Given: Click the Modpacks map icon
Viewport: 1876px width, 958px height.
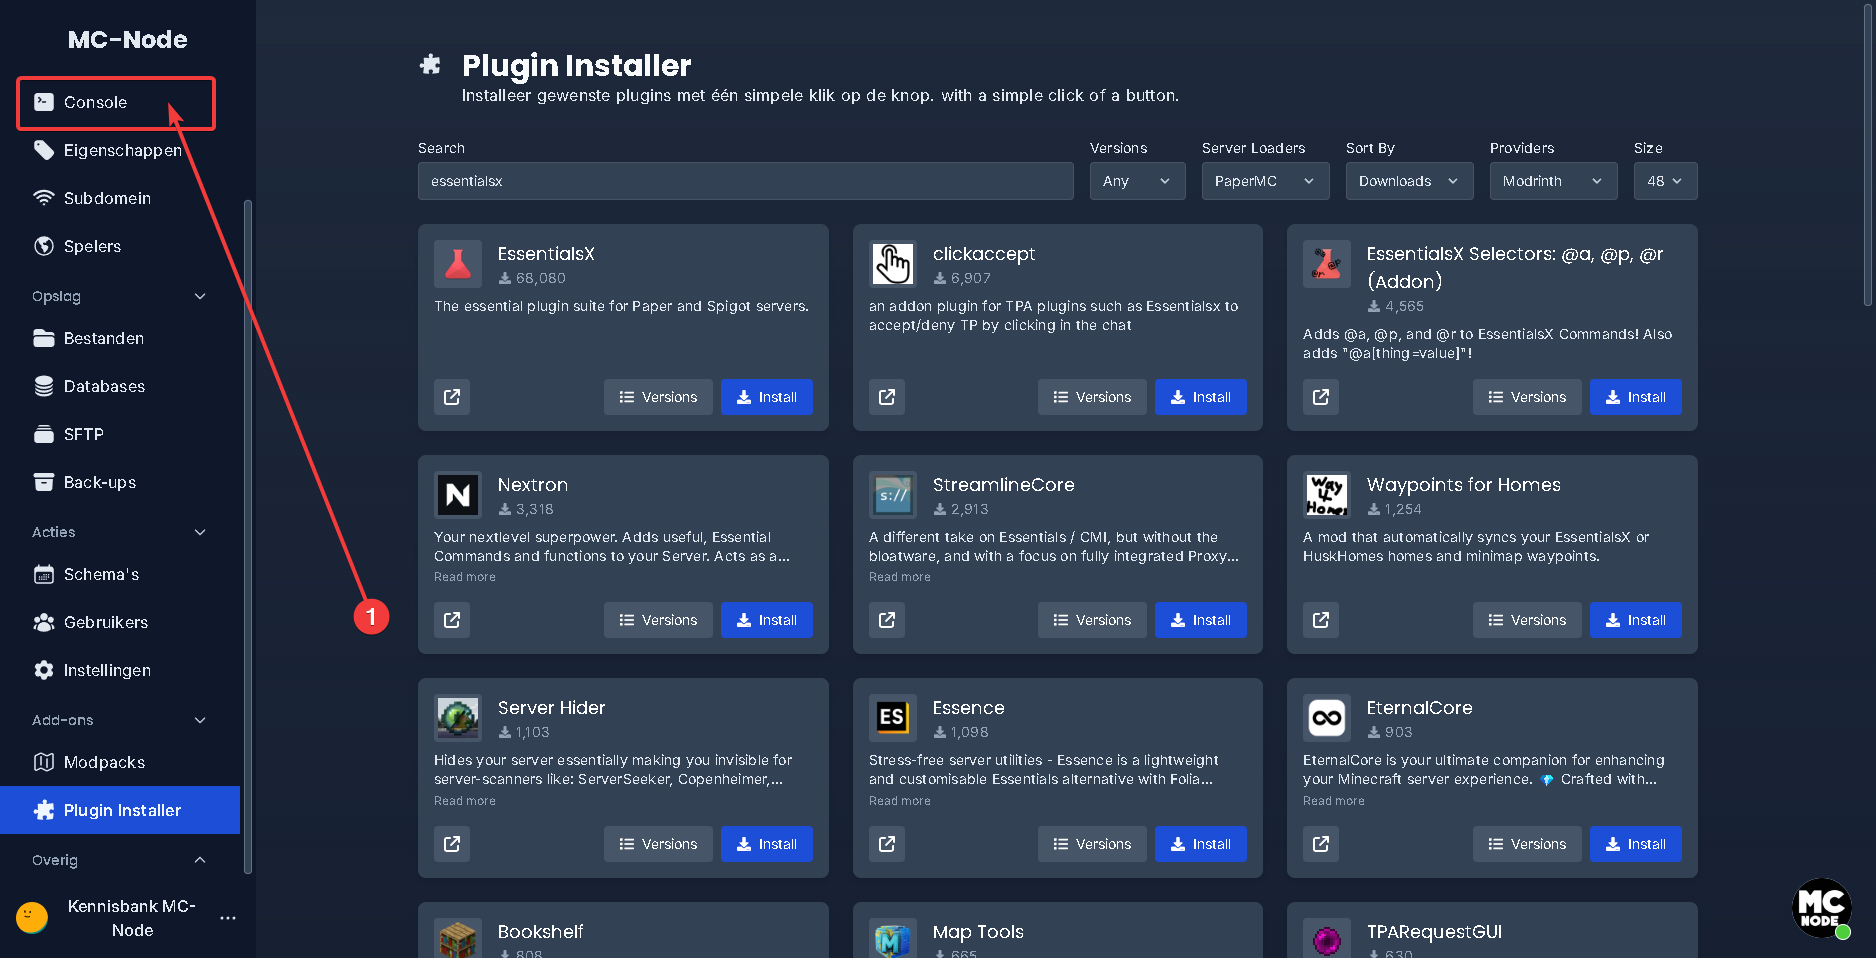Looking at the screenshot, I should (x=44, y=762).
